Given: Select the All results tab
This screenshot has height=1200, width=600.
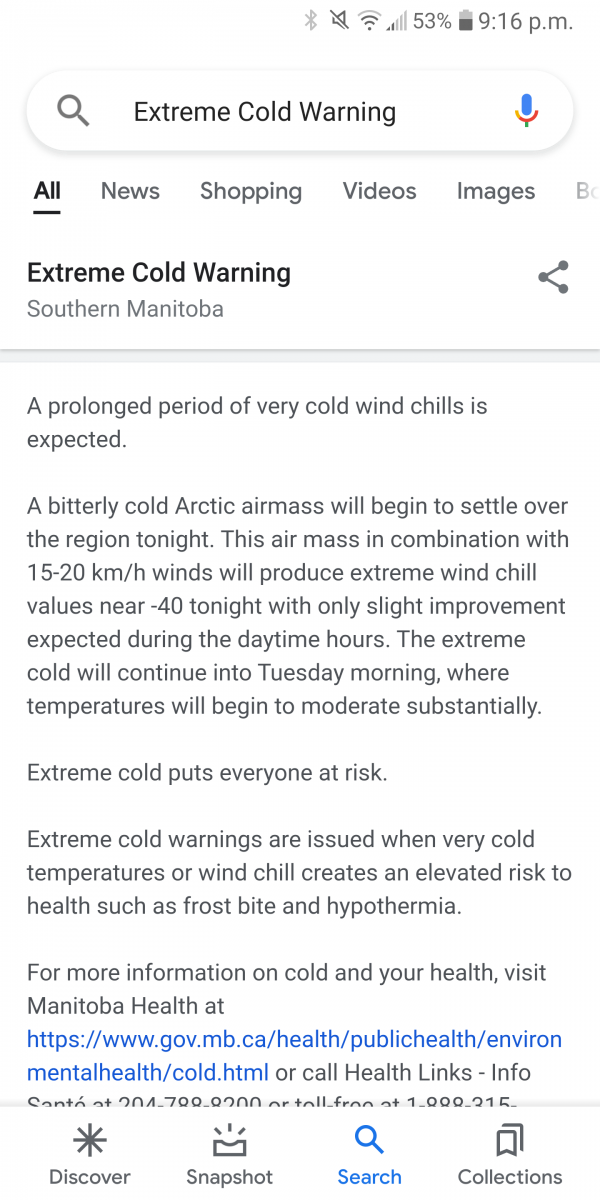Looking at the screenshot, I should [x=47, y=191].
